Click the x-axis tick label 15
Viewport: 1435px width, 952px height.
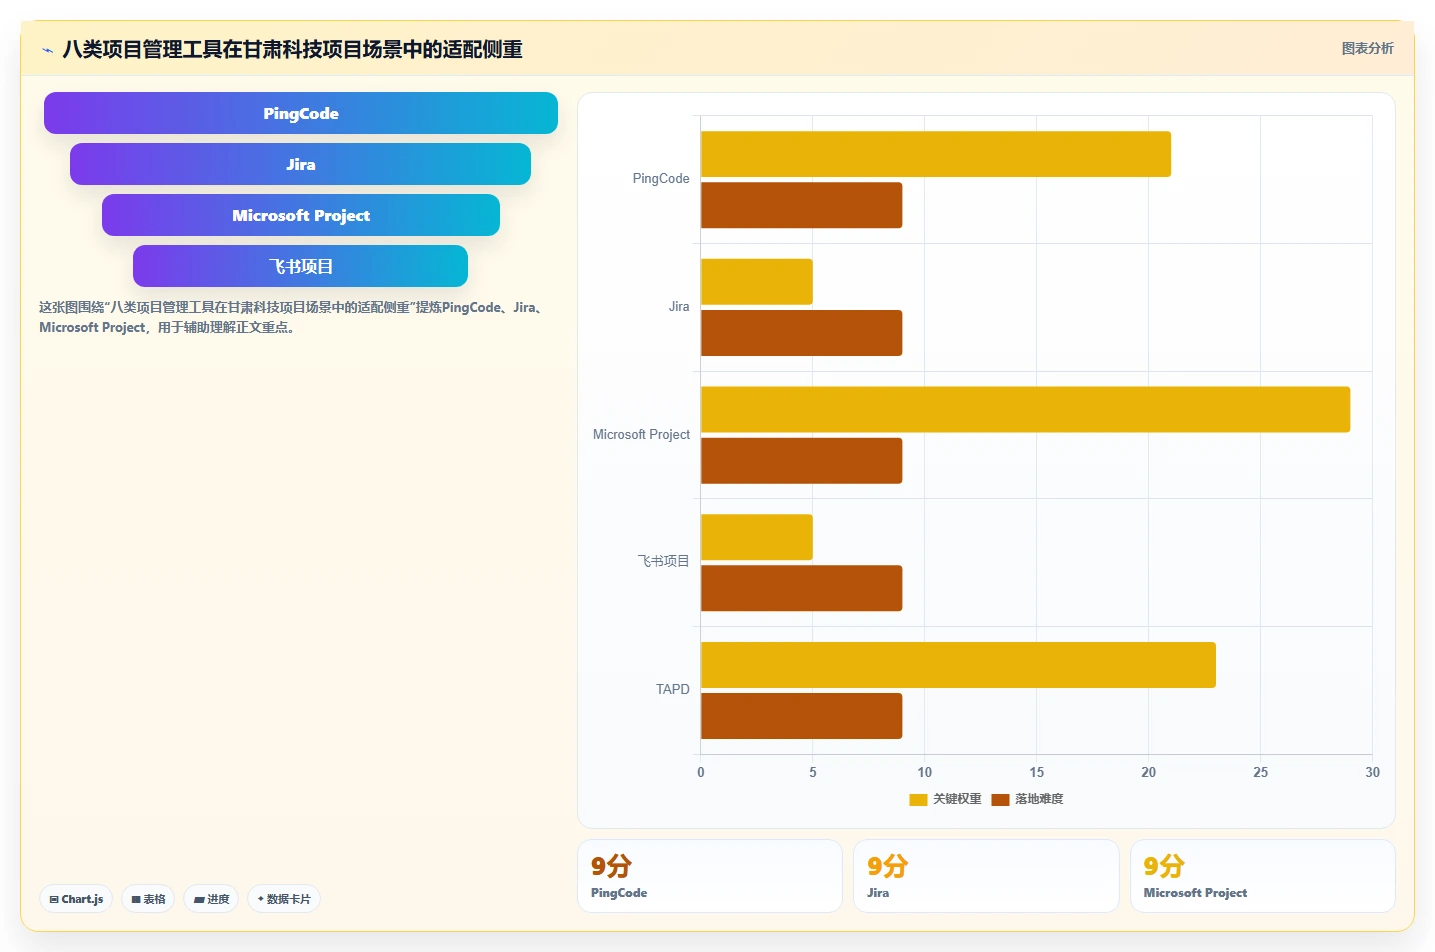pos(1037,773)
